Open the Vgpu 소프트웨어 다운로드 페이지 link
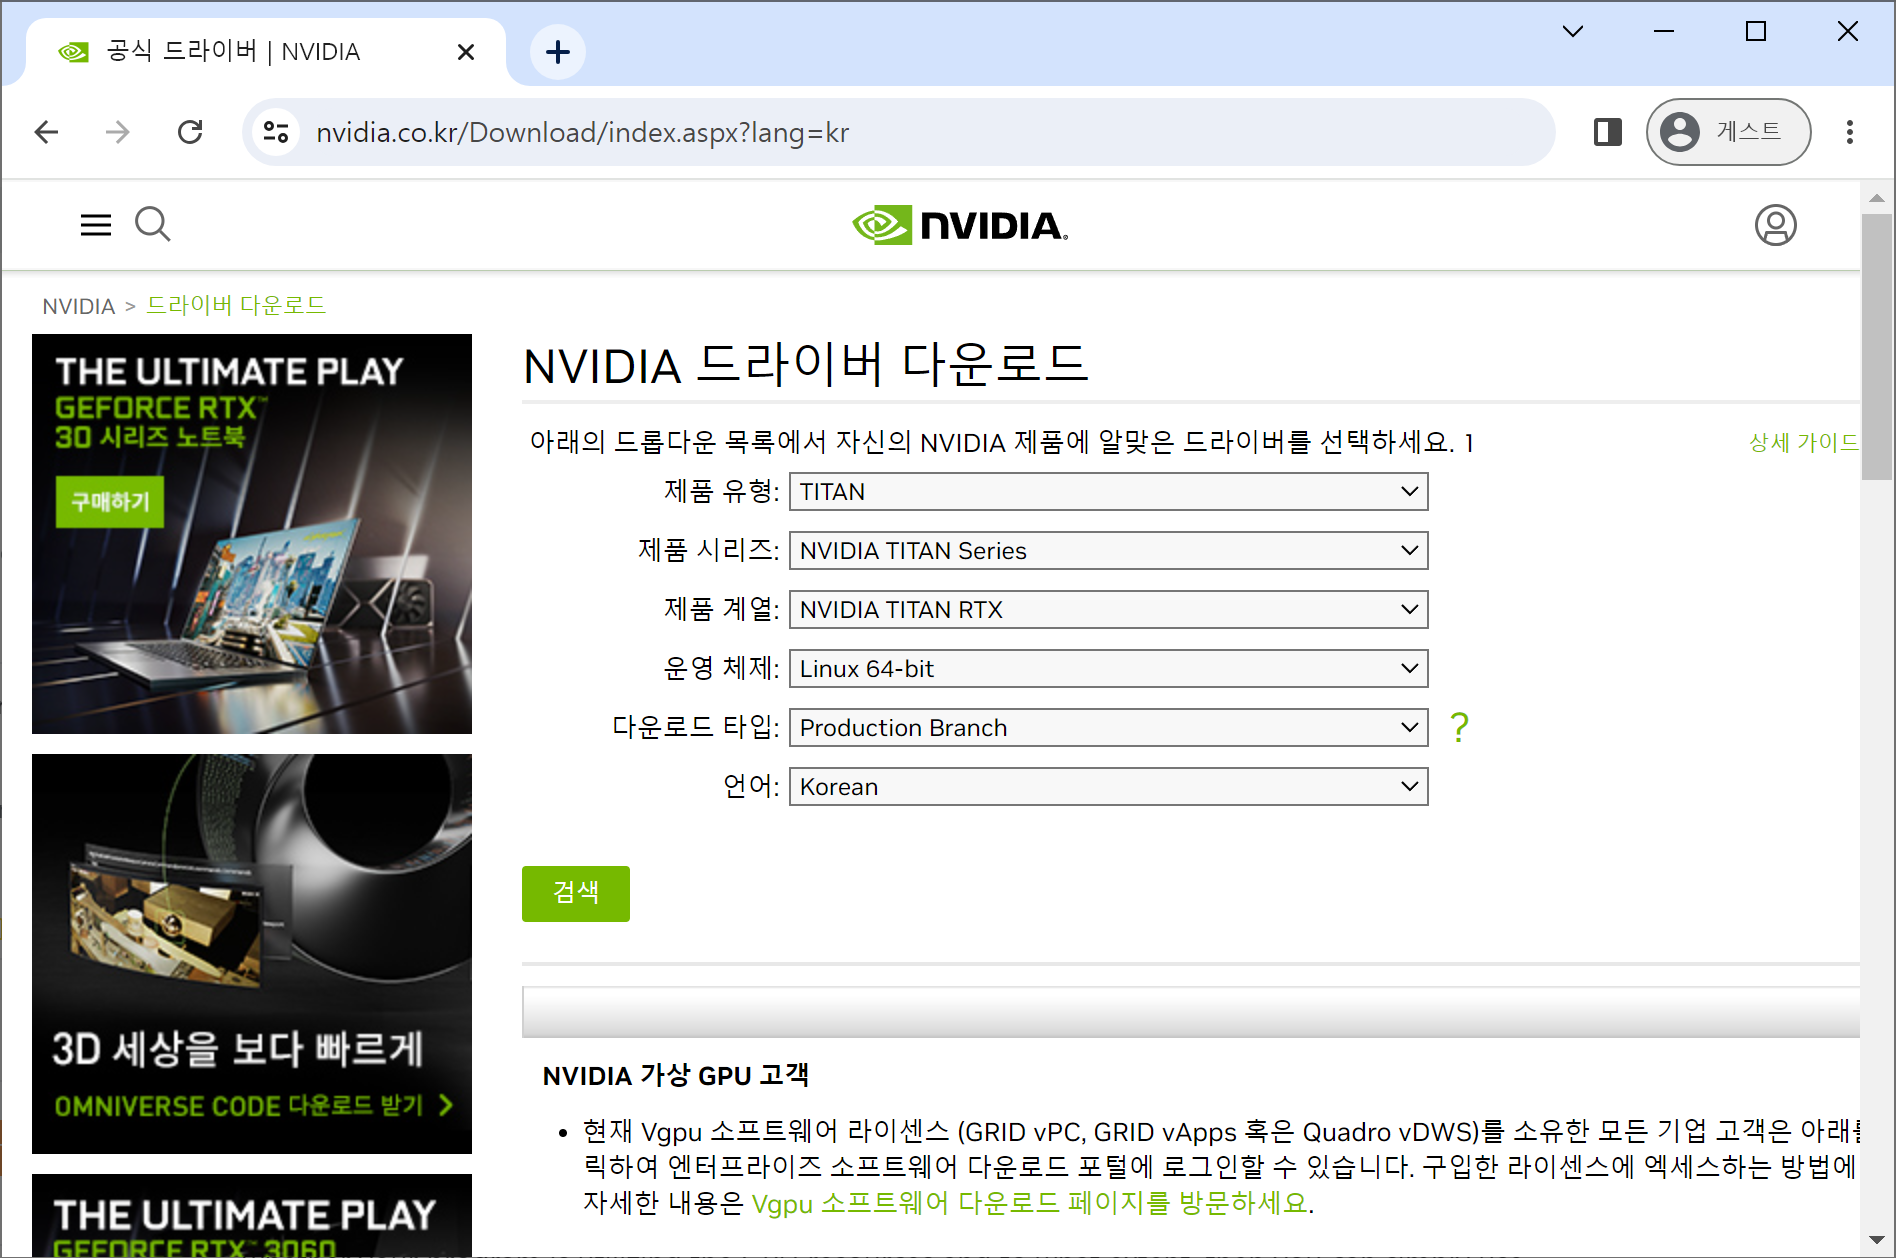 (1030, 1203)
